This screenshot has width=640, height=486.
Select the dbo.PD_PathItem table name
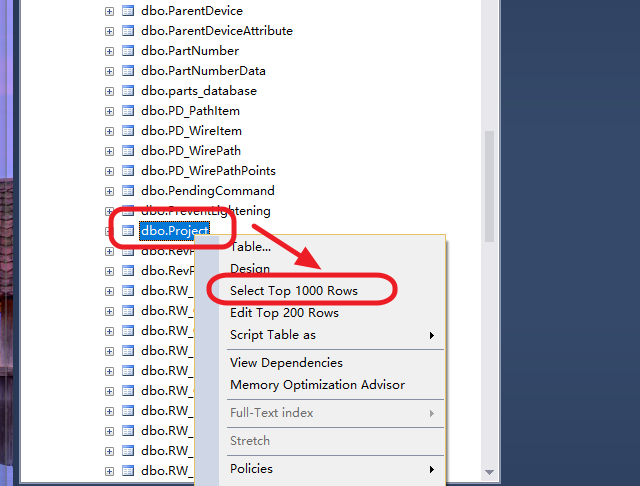[x=190, y=111]
